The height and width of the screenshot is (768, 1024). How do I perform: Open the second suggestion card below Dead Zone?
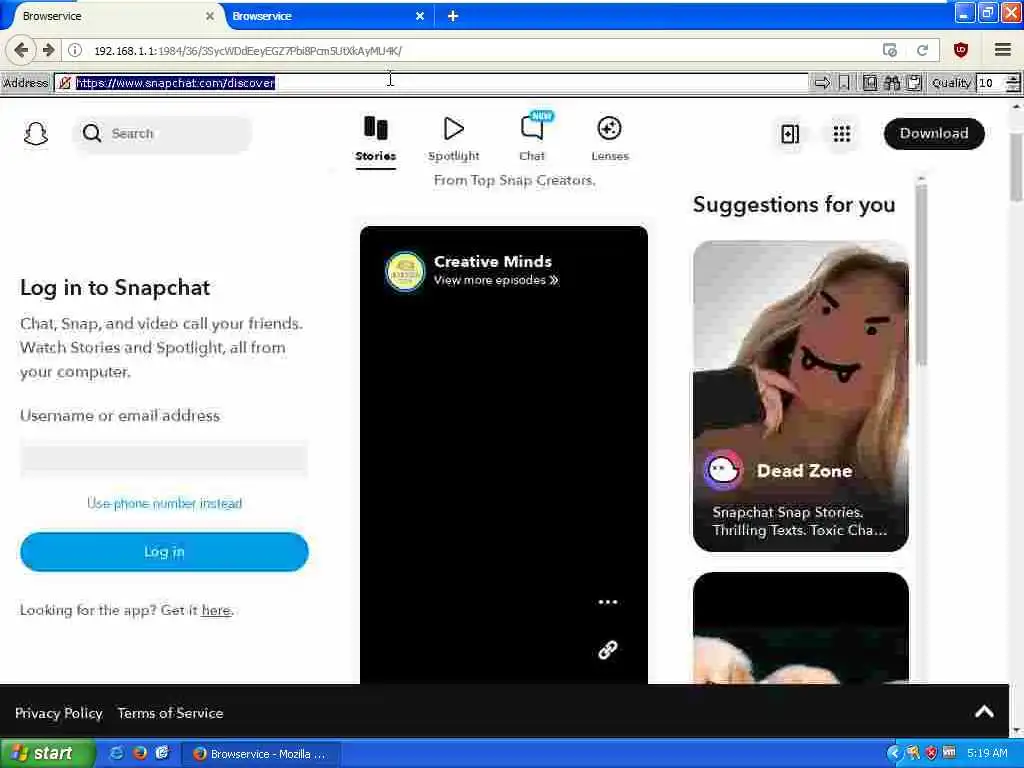801,628
